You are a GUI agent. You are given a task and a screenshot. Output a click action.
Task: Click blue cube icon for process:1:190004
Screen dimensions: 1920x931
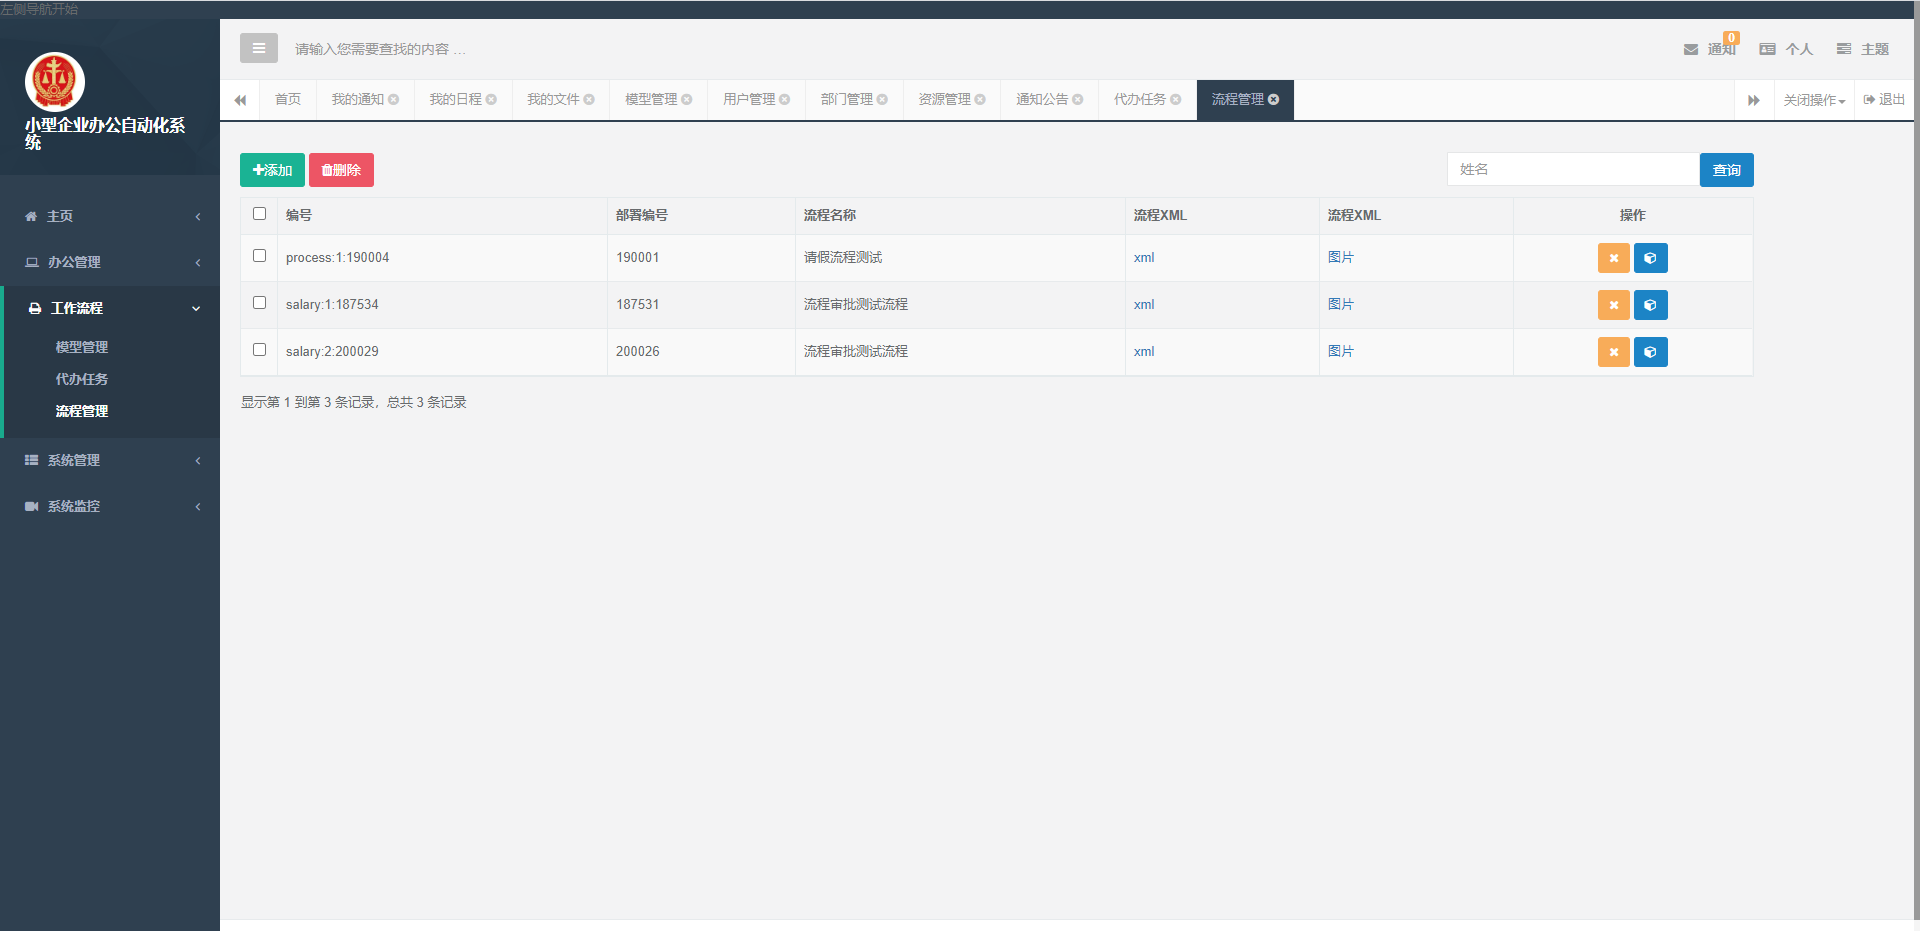pyautogui.click(x=1651, y=258)
